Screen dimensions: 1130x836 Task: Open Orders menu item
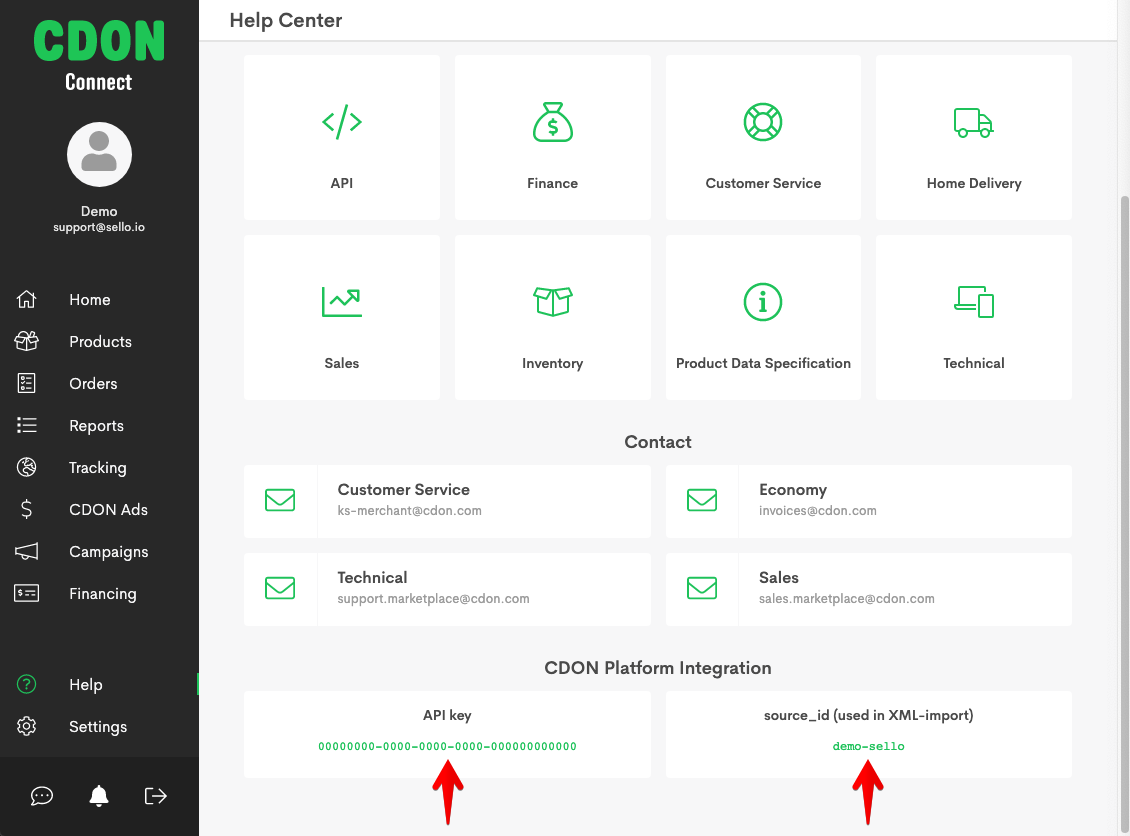[x=93, y=383]
